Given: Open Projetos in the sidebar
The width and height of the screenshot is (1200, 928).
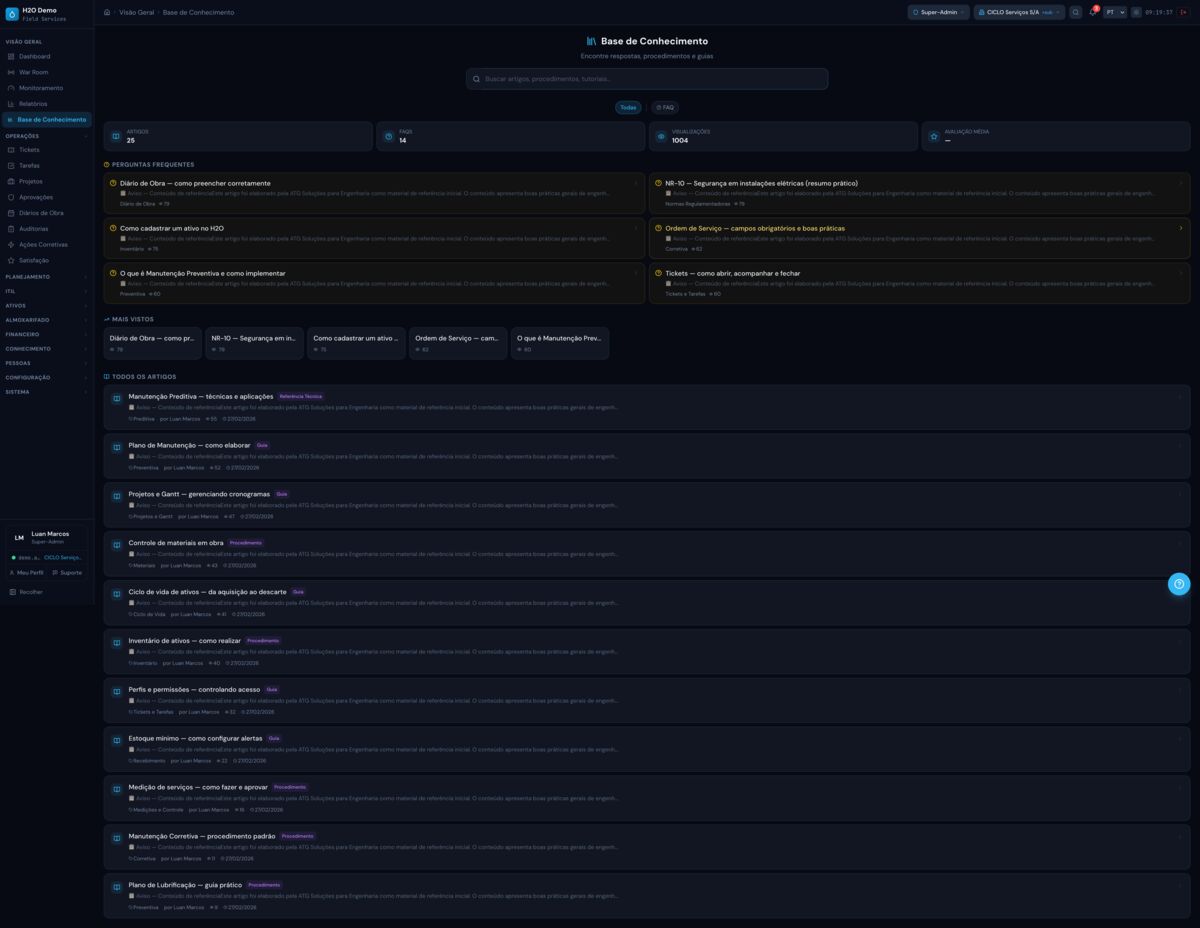Looking at the screenshot, I should 47,181.
